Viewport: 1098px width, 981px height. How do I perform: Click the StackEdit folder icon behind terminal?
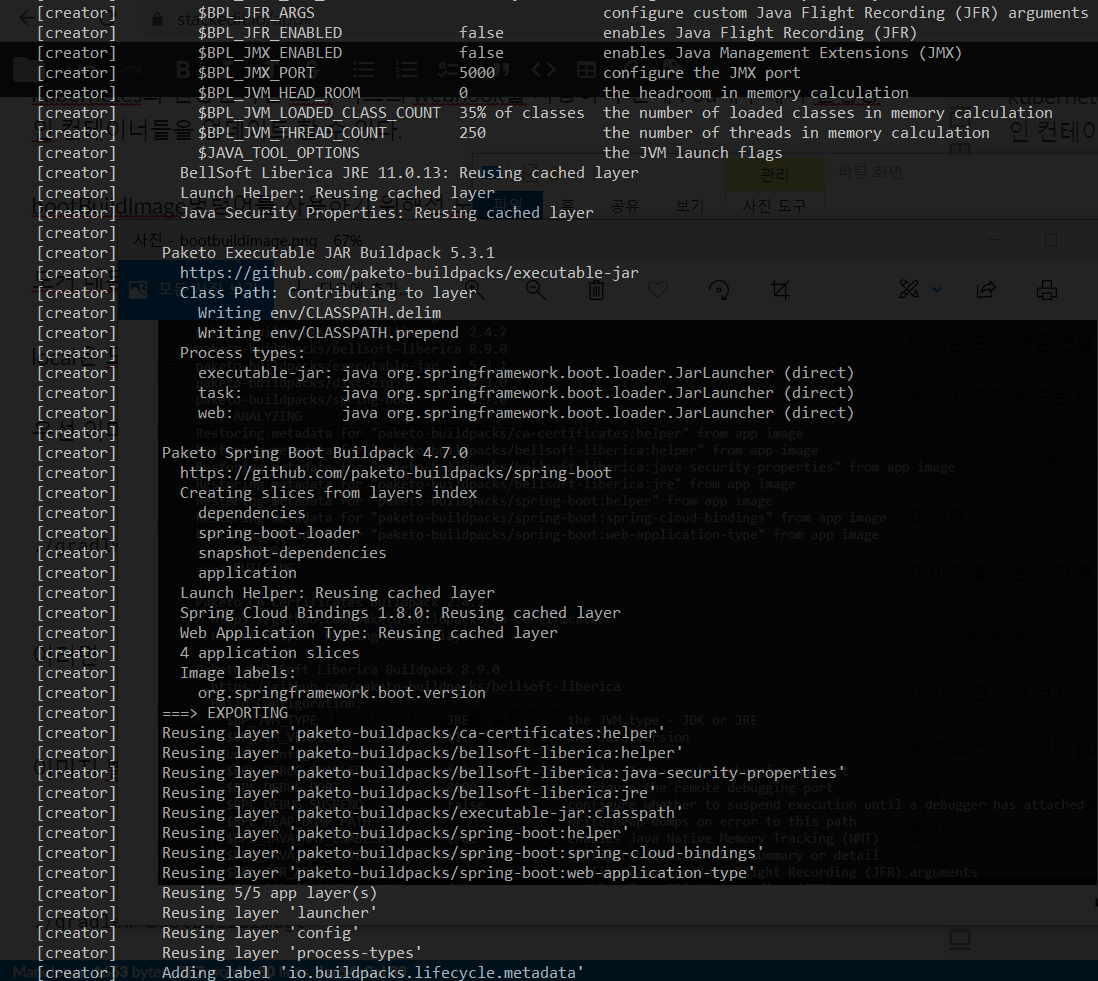(28, 70)
